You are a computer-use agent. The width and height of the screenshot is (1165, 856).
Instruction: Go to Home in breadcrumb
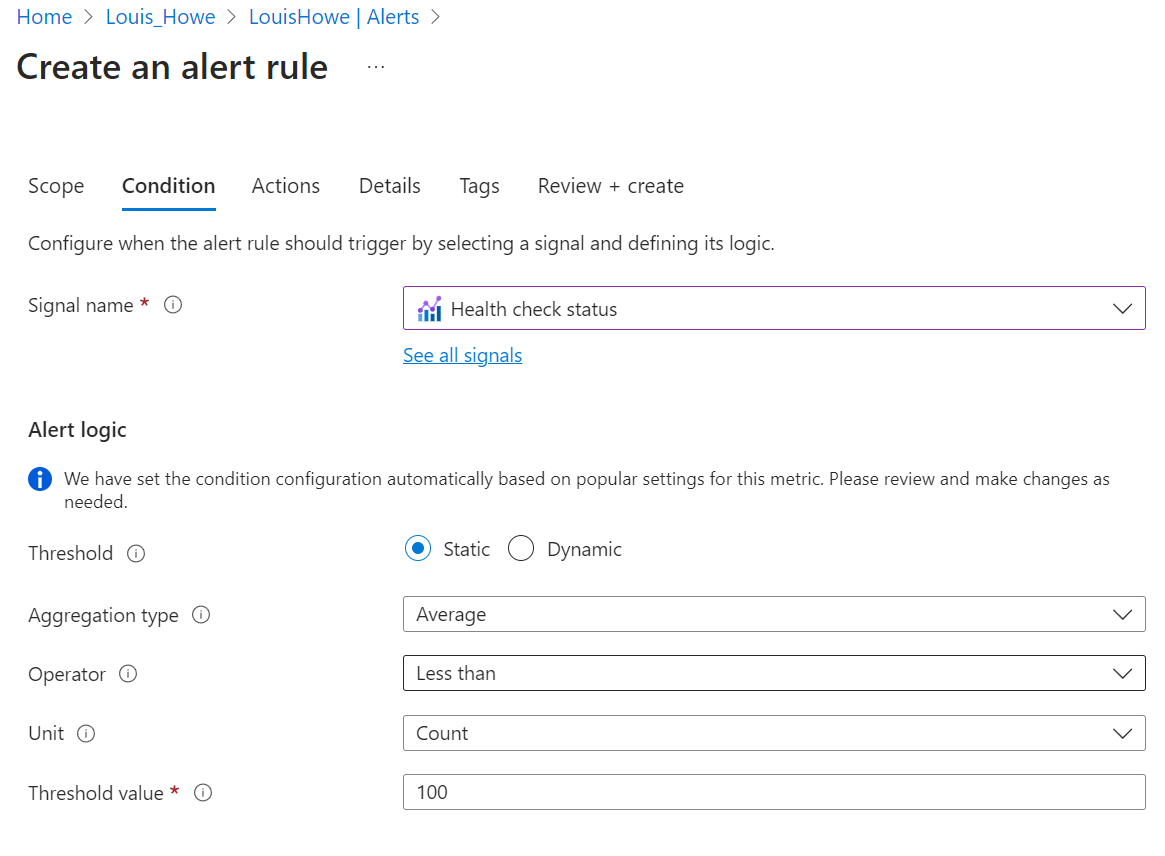(45, 16)
